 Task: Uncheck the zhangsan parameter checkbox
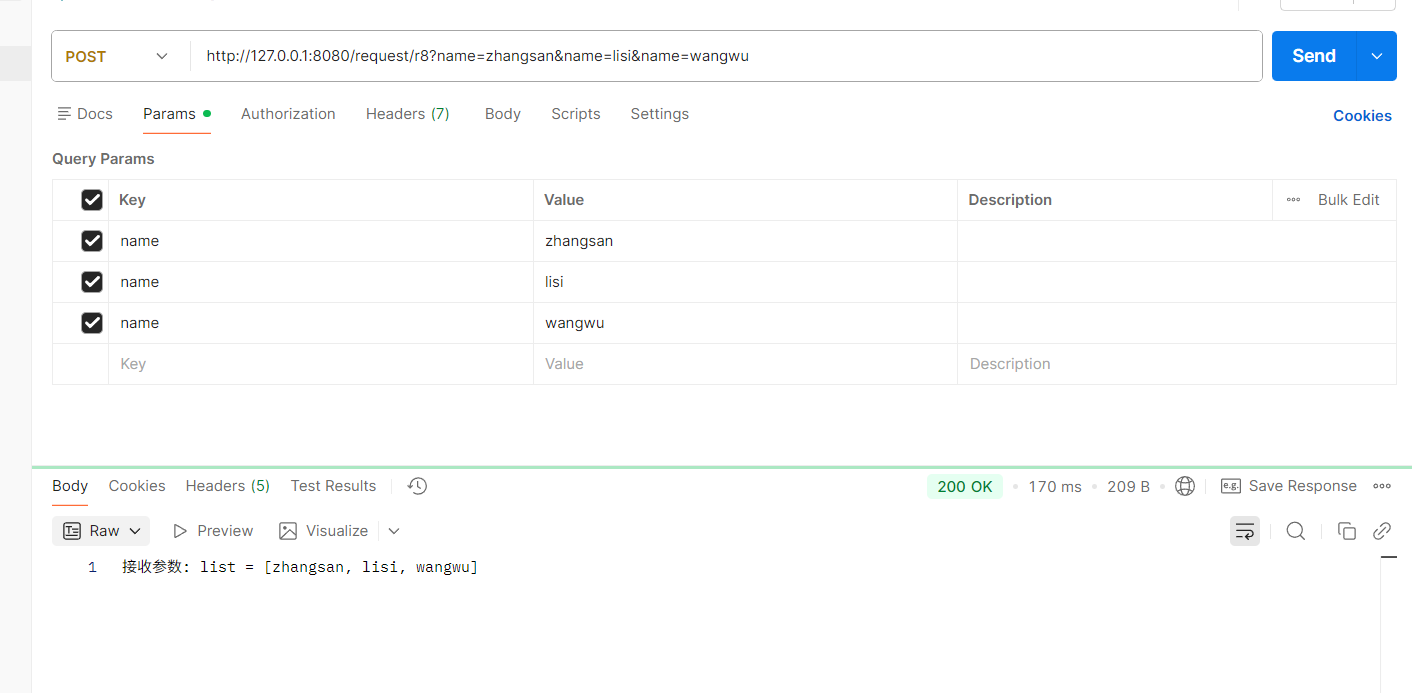click(92, 241)
